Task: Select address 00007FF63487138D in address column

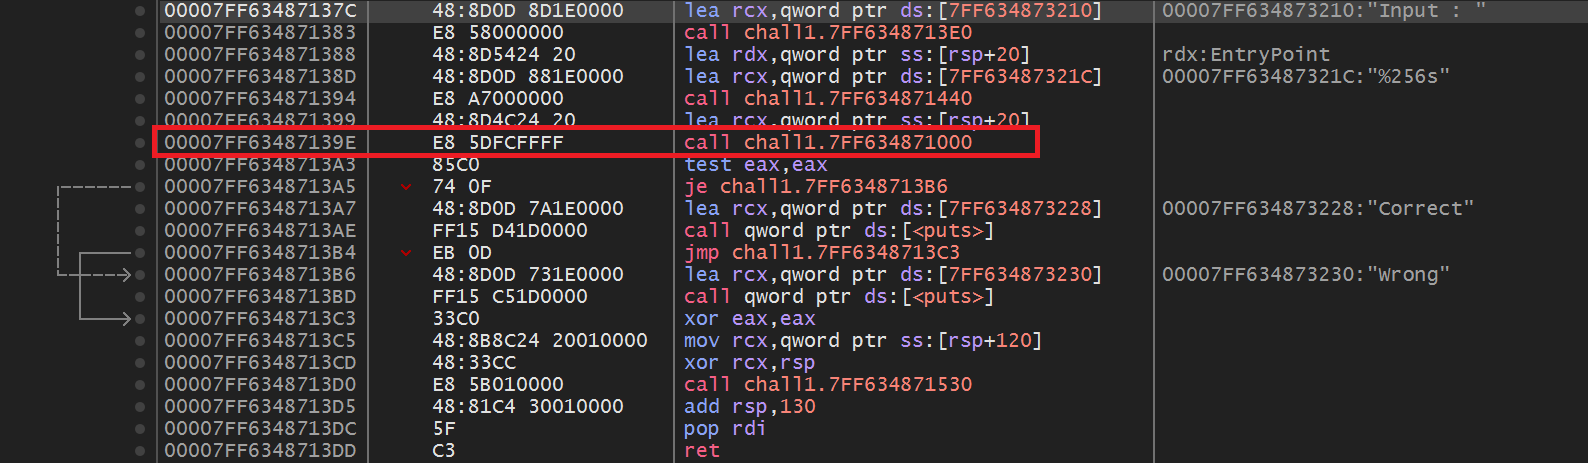Action: pos(260,76)
